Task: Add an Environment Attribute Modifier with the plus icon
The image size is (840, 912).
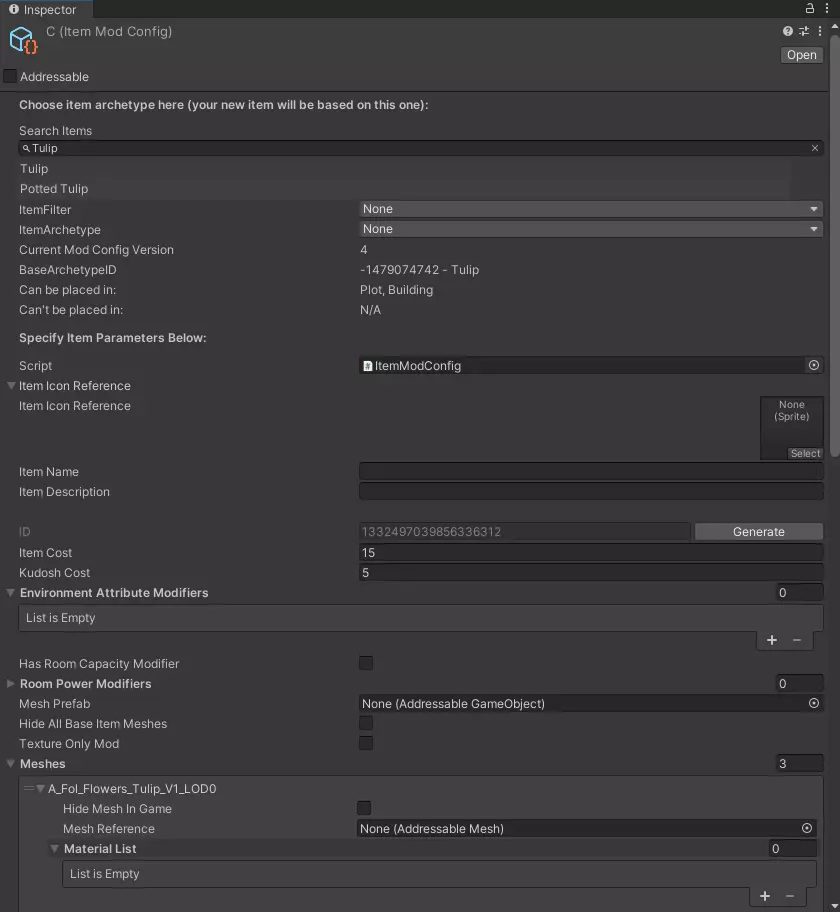Action: click(x=772, y=640)
